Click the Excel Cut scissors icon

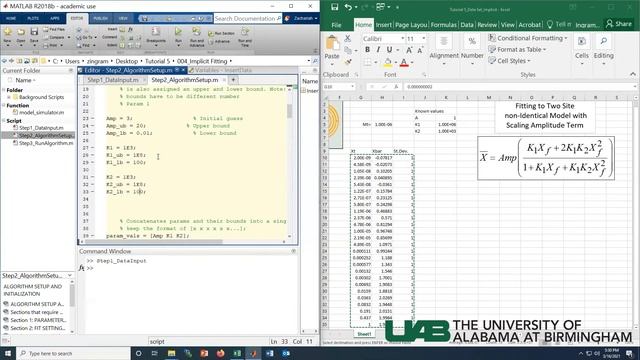[348, 38]
